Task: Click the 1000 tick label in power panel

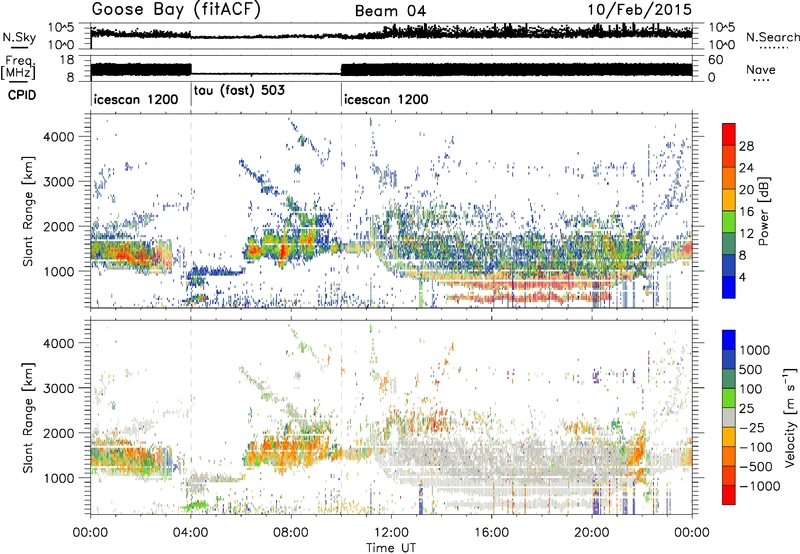Action: pos(58,271)
